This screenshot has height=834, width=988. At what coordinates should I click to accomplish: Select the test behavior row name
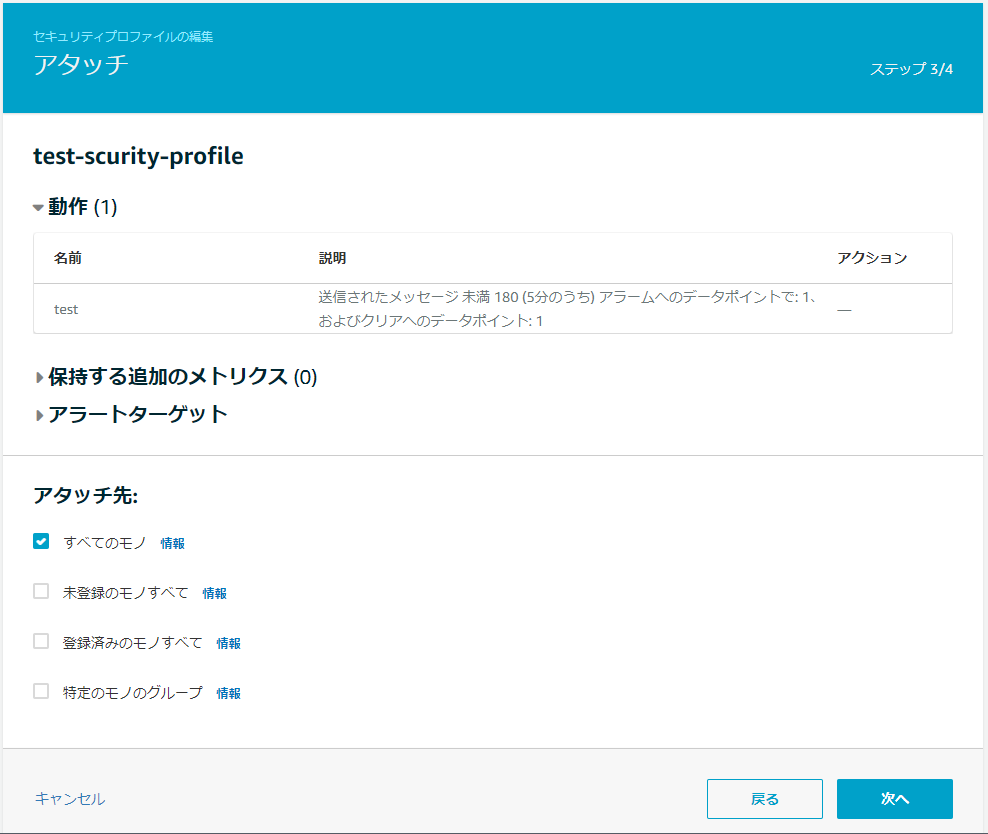pyautogui.click(x=66, y=310)
